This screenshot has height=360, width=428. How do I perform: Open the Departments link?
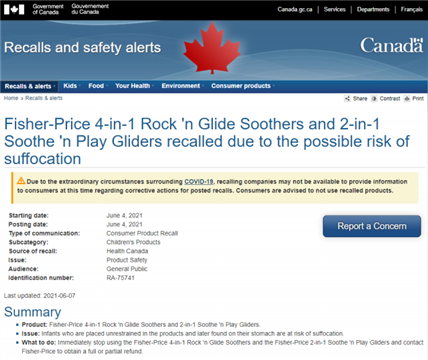[x=373, y=9]
